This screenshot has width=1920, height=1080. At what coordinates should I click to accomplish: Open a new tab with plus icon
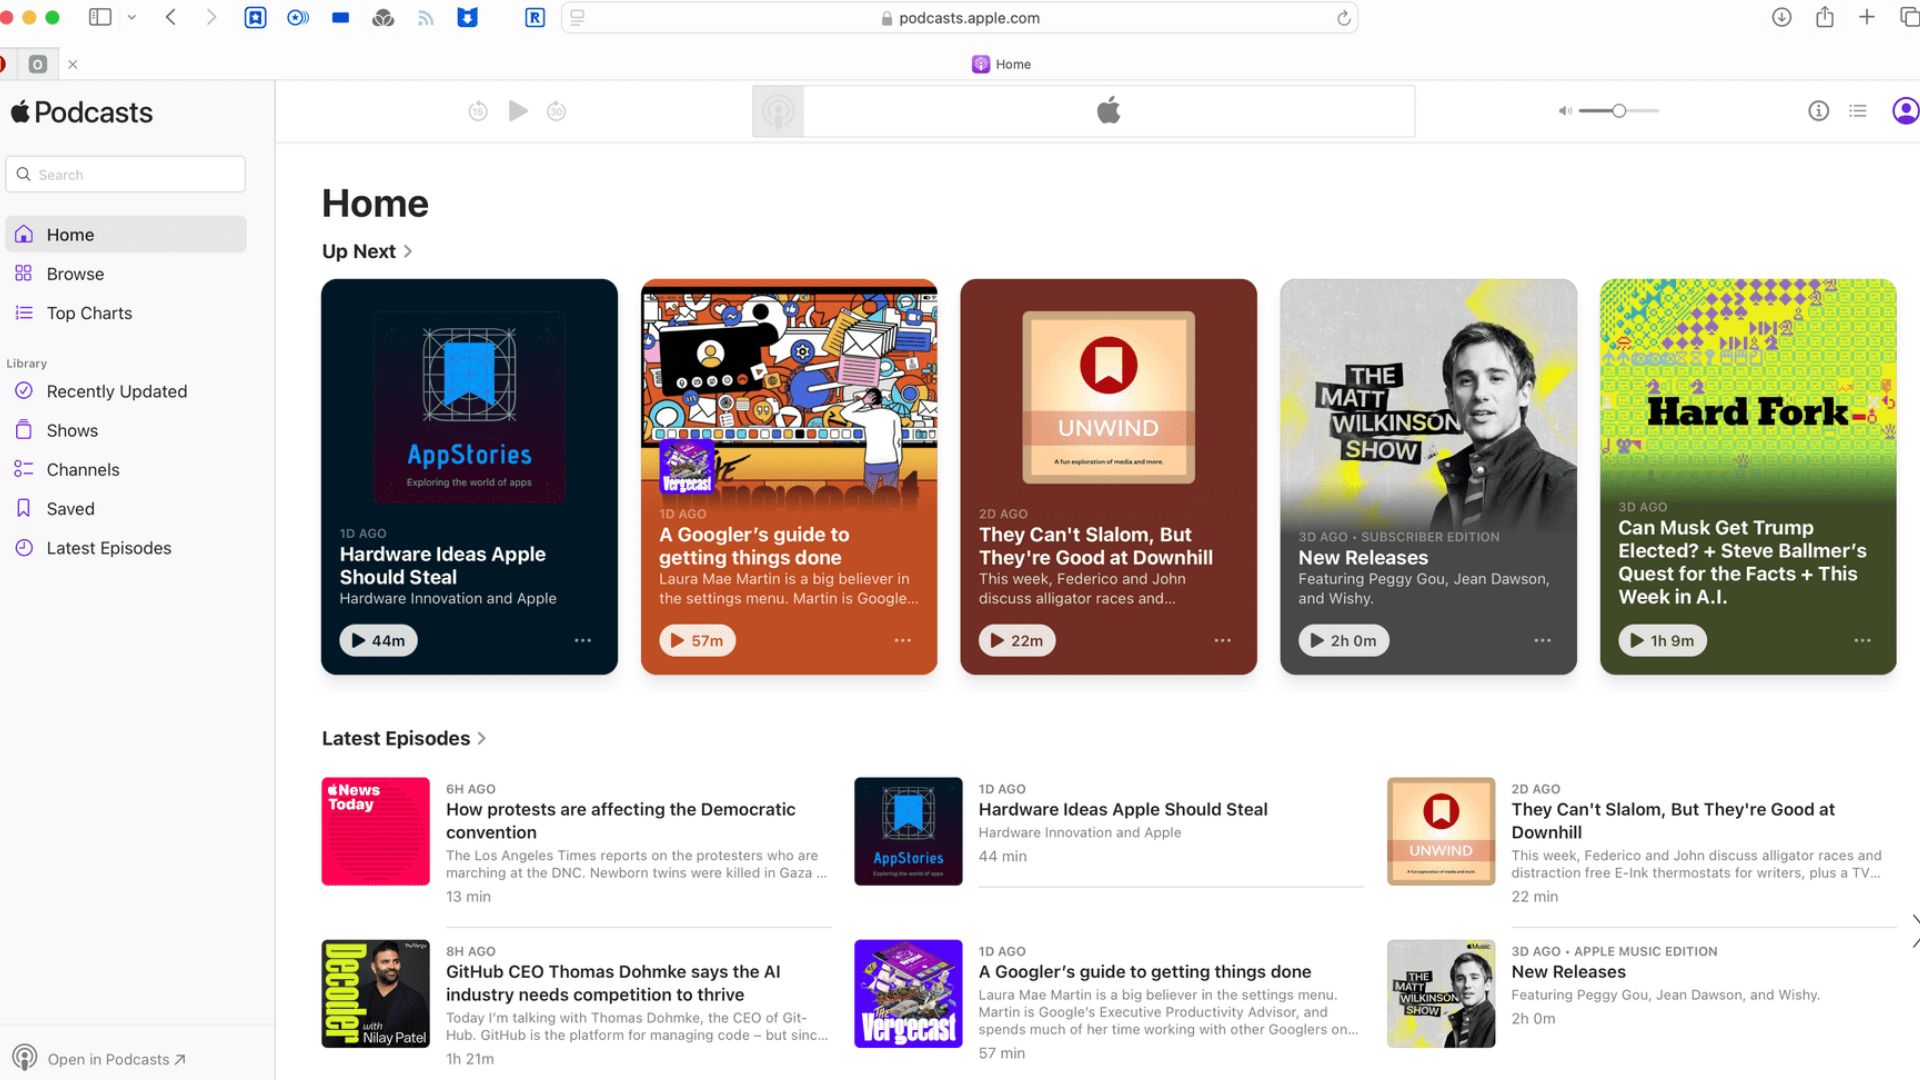coord(1867,17)
